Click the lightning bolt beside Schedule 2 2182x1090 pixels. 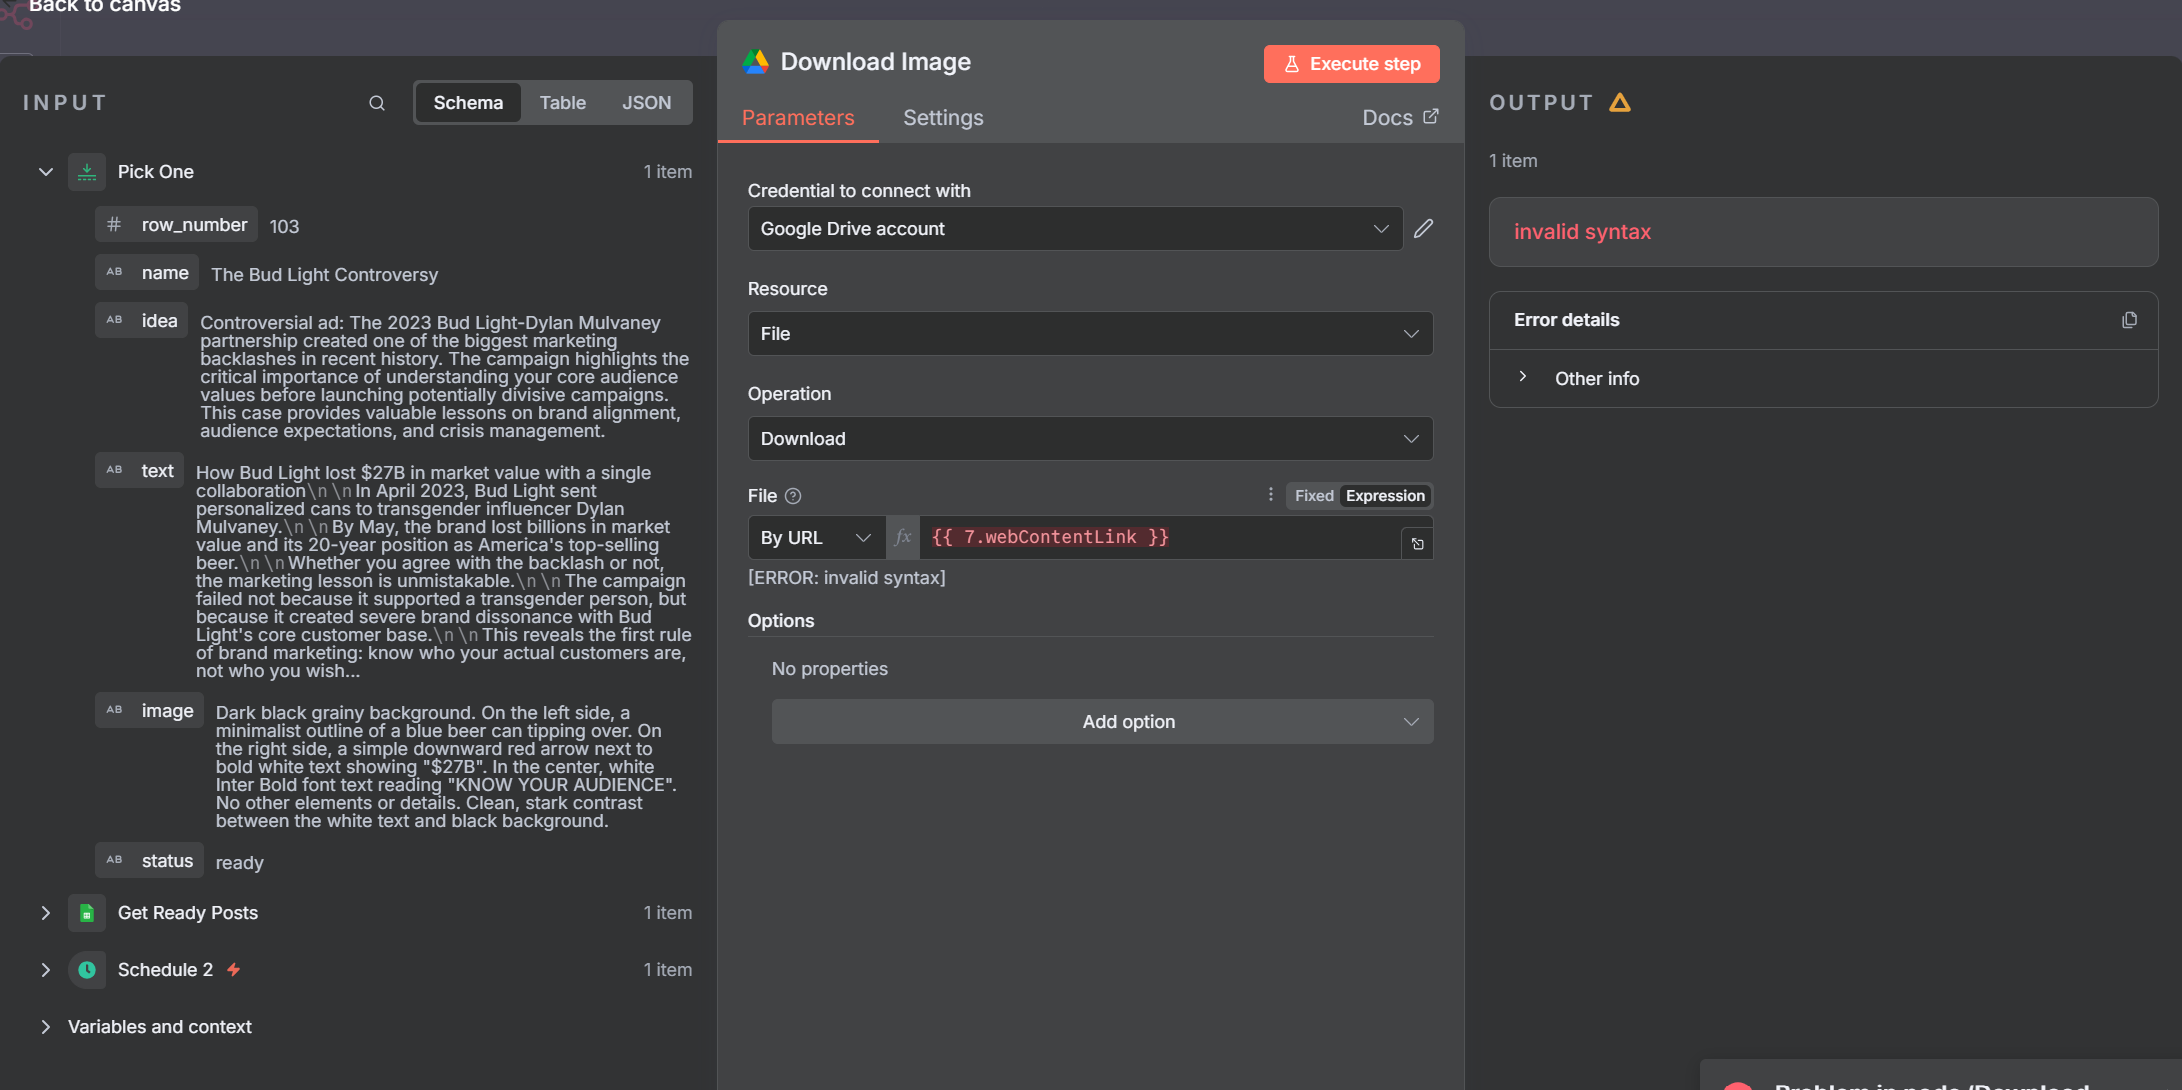[233, 970]
